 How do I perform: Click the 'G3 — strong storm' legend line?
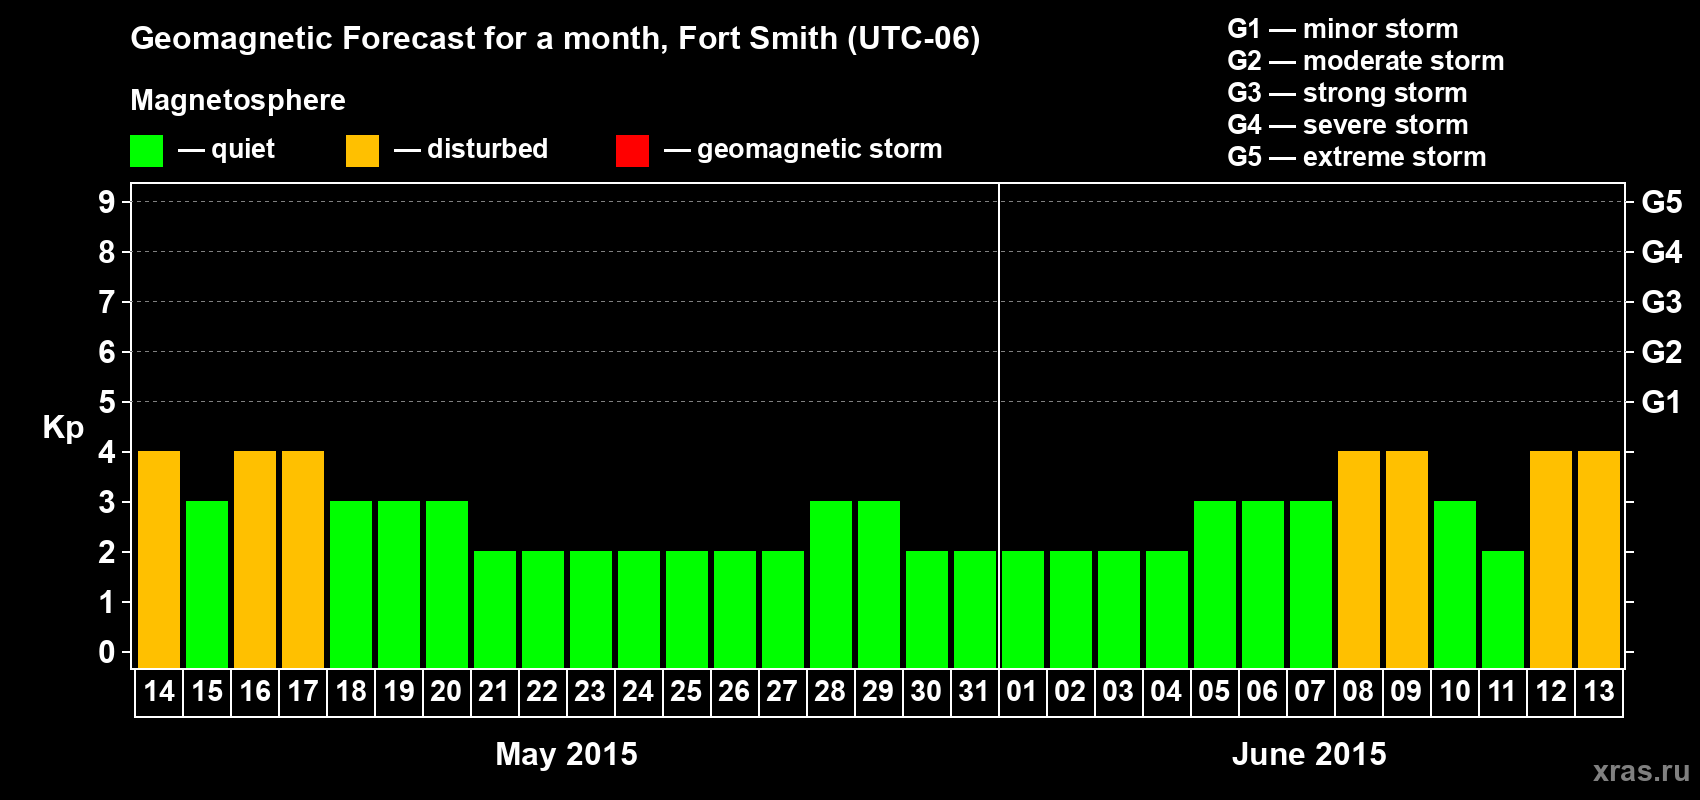[1347, 93]
